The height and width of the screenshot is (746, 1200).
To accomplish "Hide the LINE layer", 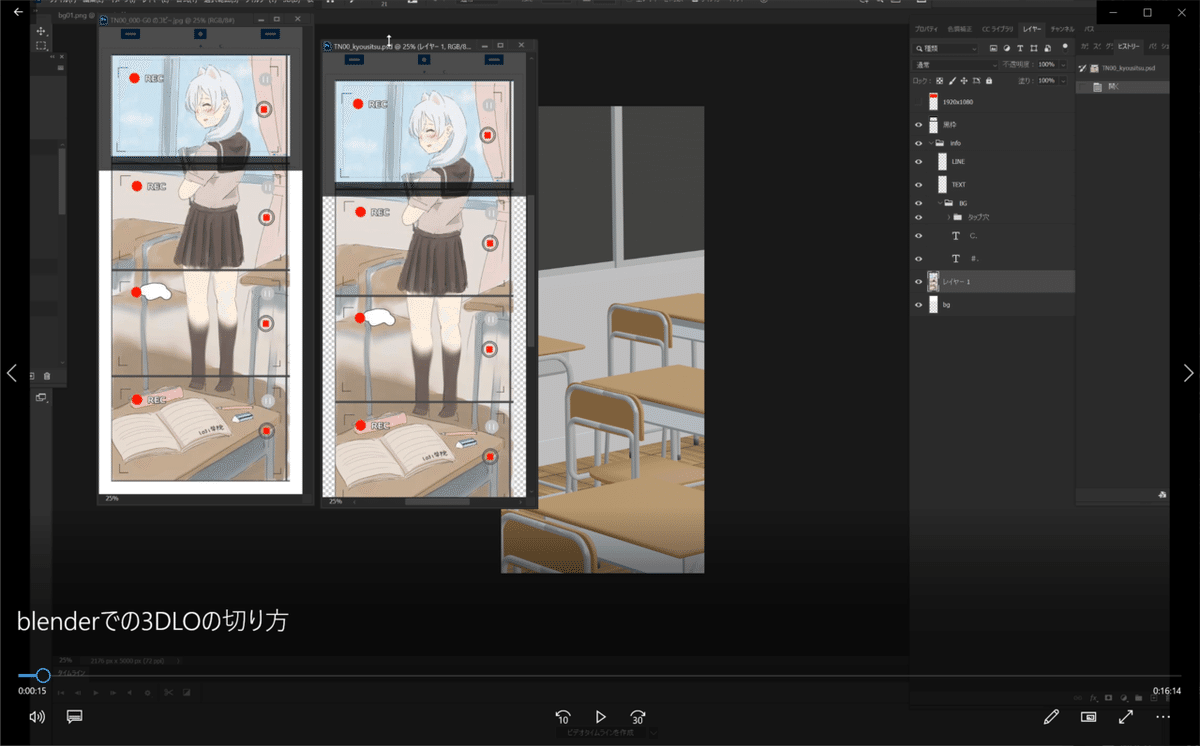I will click(x=918, y=161).
